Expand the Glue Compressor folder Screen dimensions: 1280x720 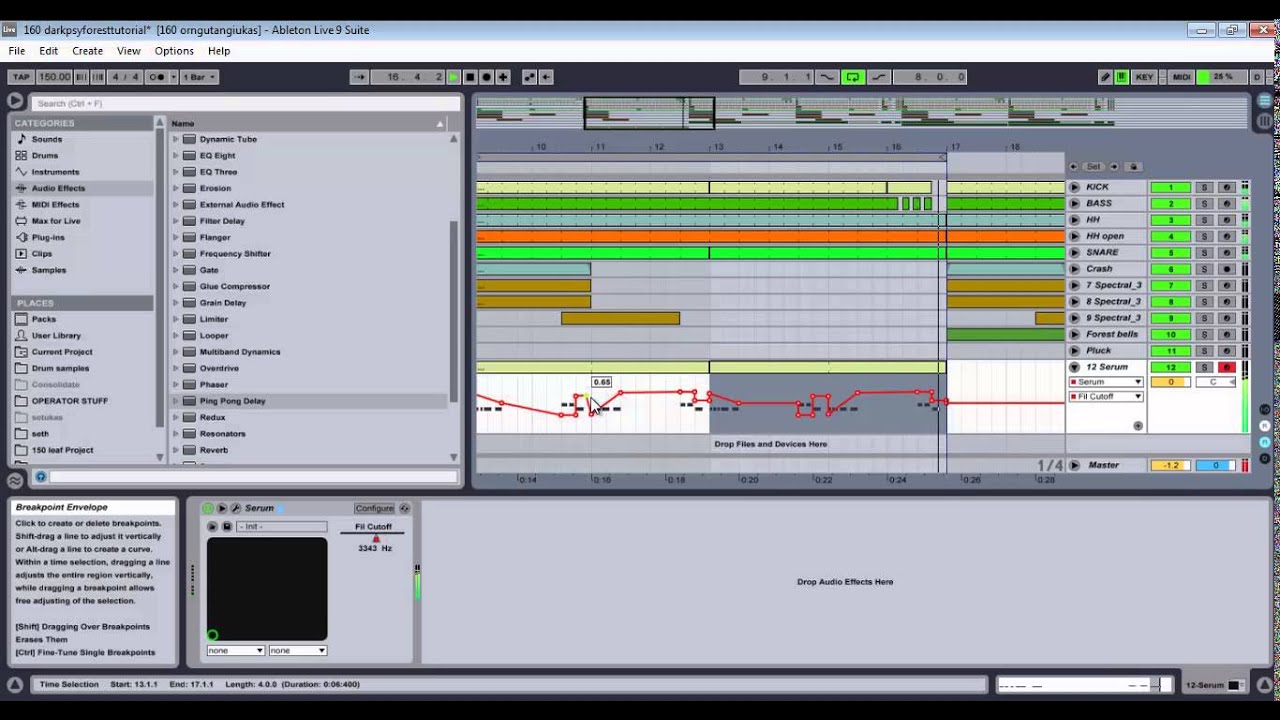(176, 286)
